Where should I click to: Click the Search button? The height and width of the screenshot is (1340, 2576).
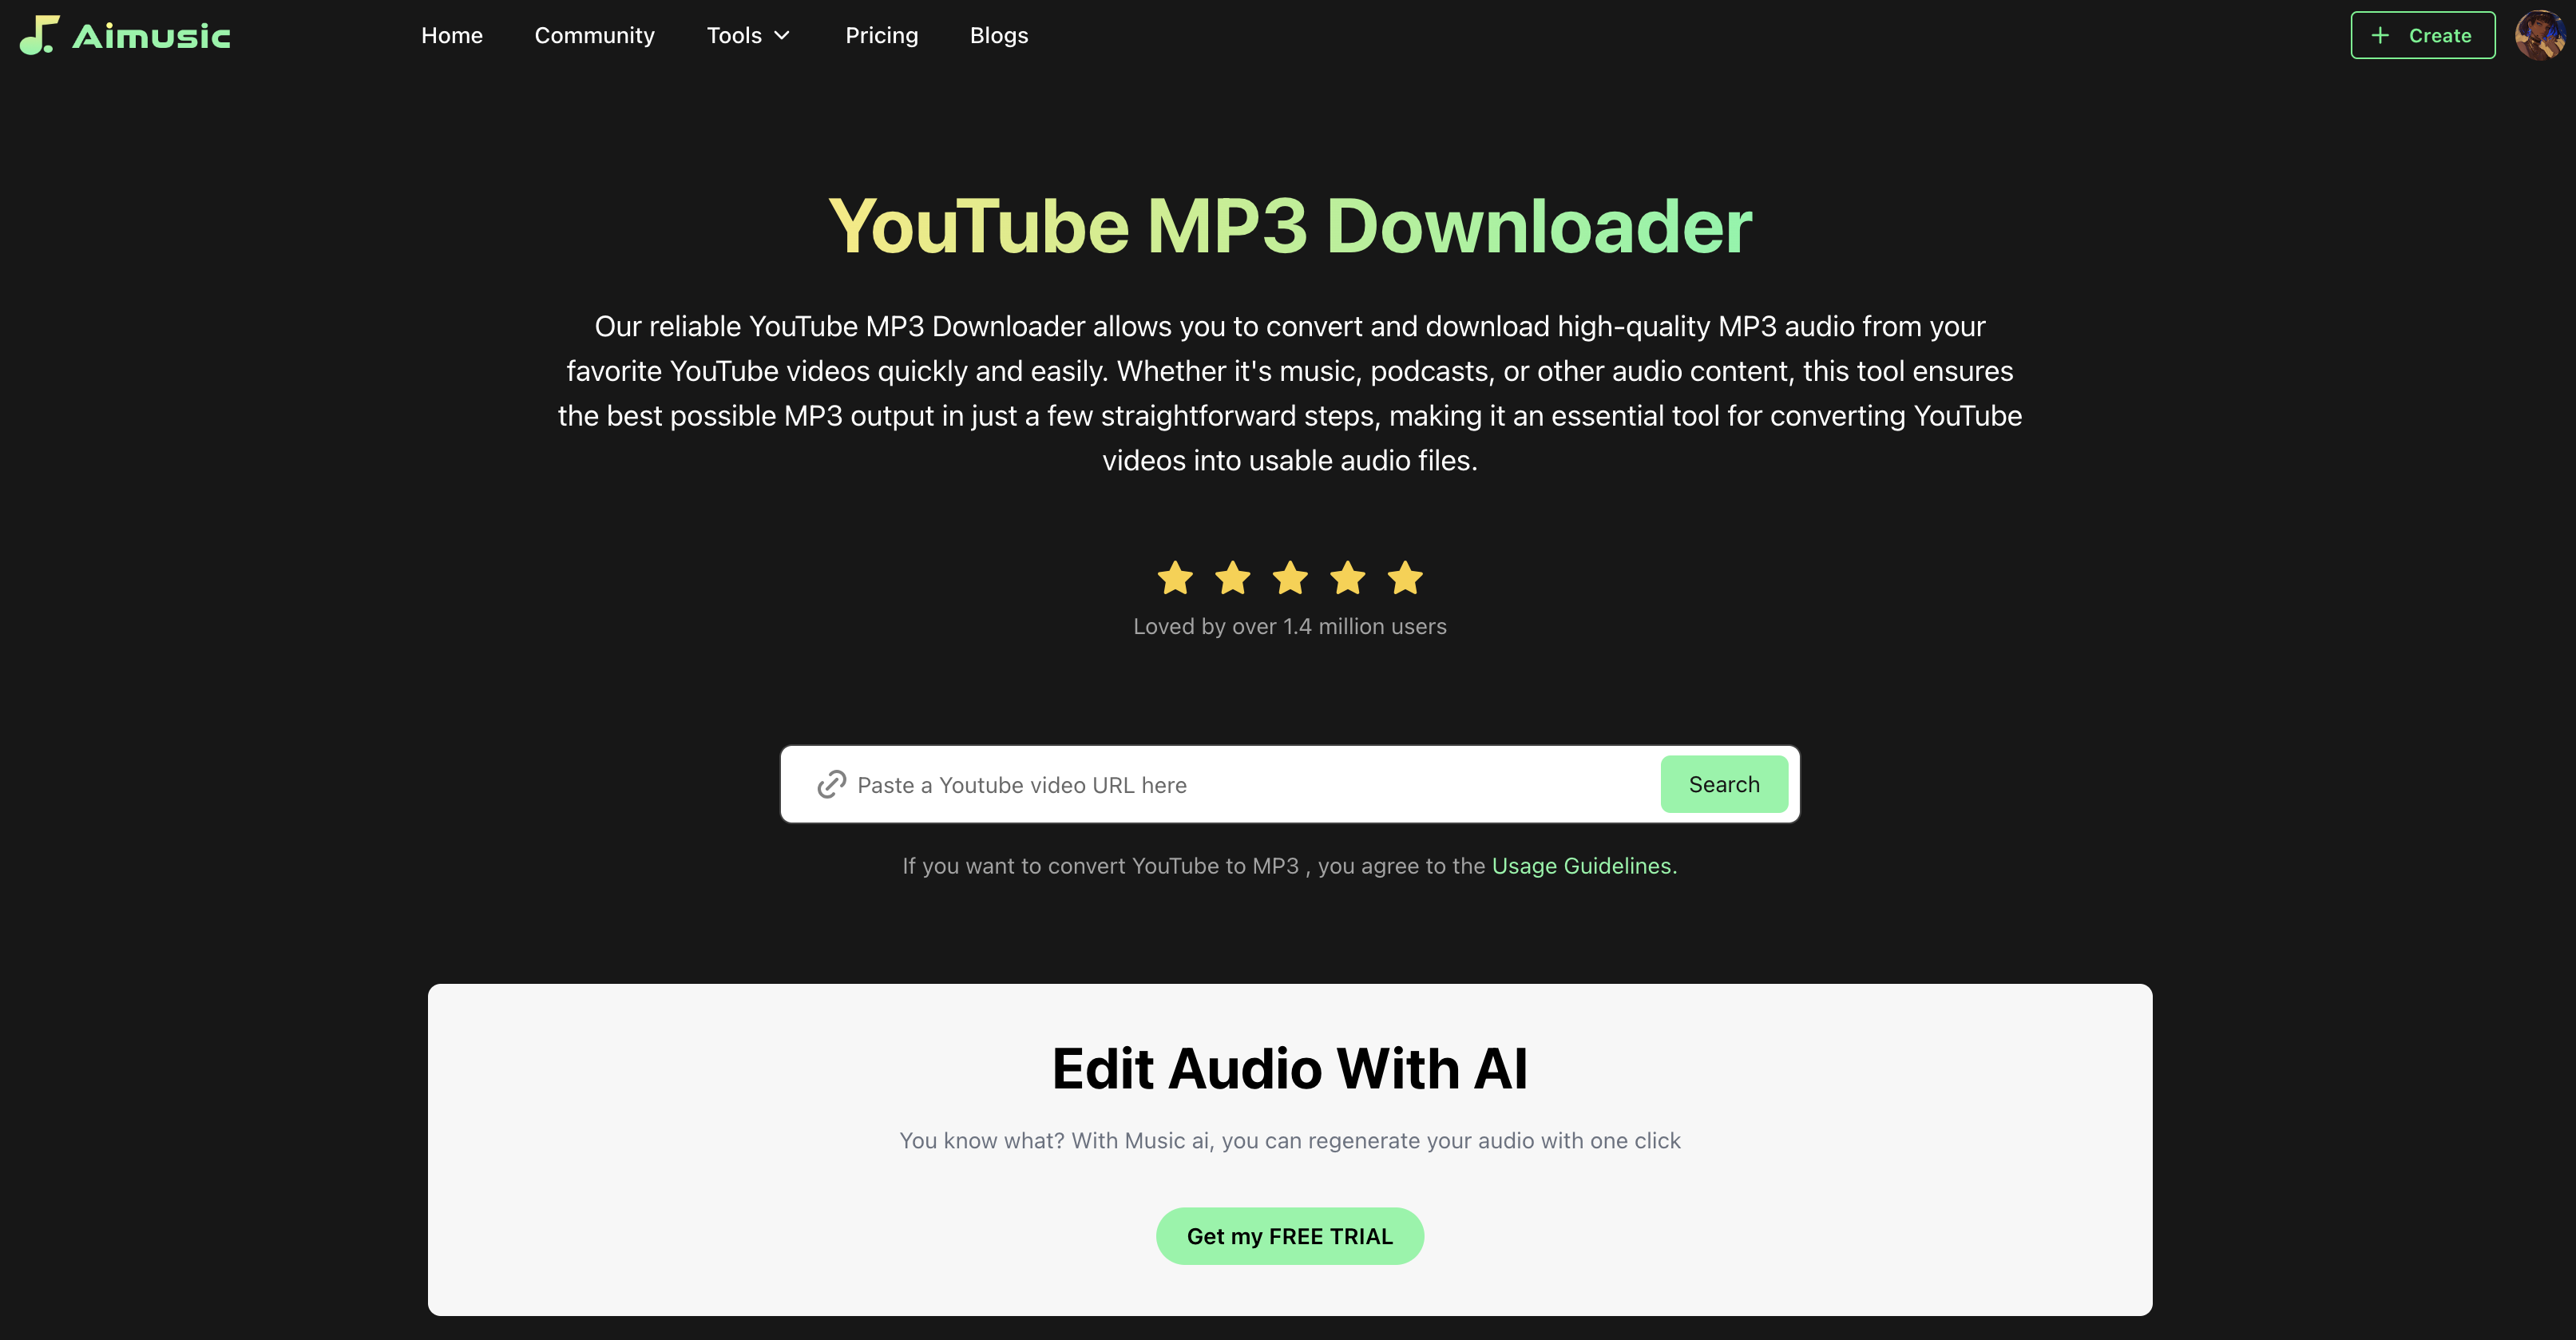tap(1724, 784)
